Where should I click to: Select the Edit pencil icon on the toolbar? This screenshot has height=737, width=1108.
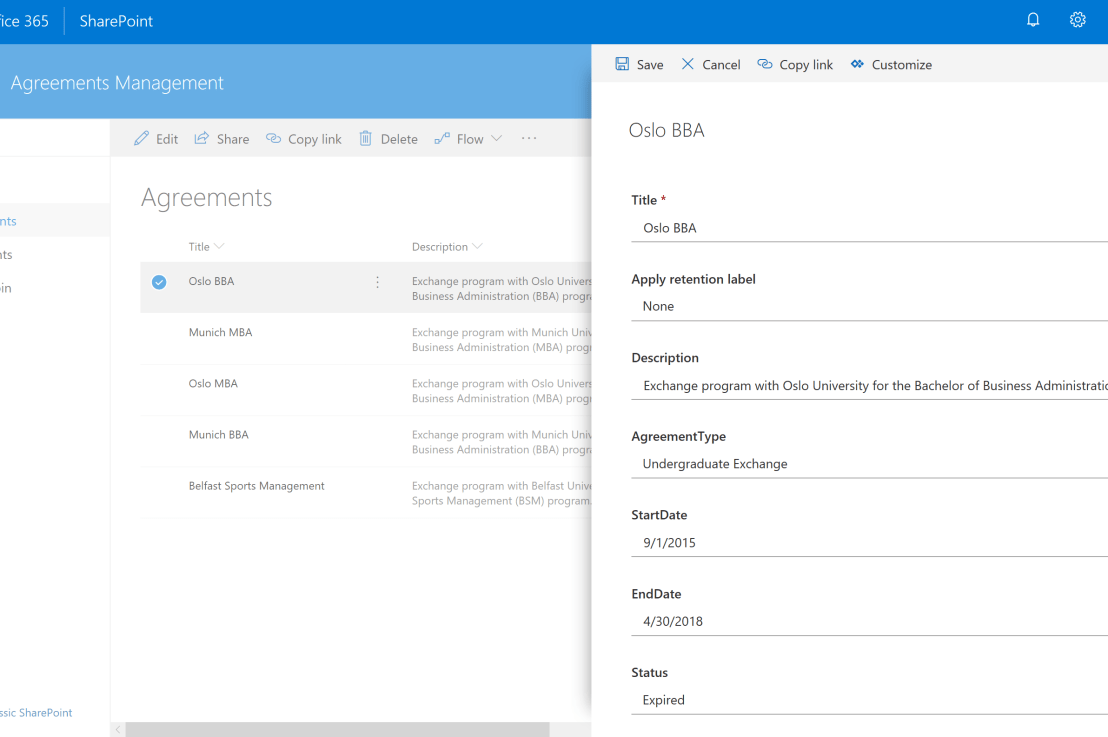point(141,138)
